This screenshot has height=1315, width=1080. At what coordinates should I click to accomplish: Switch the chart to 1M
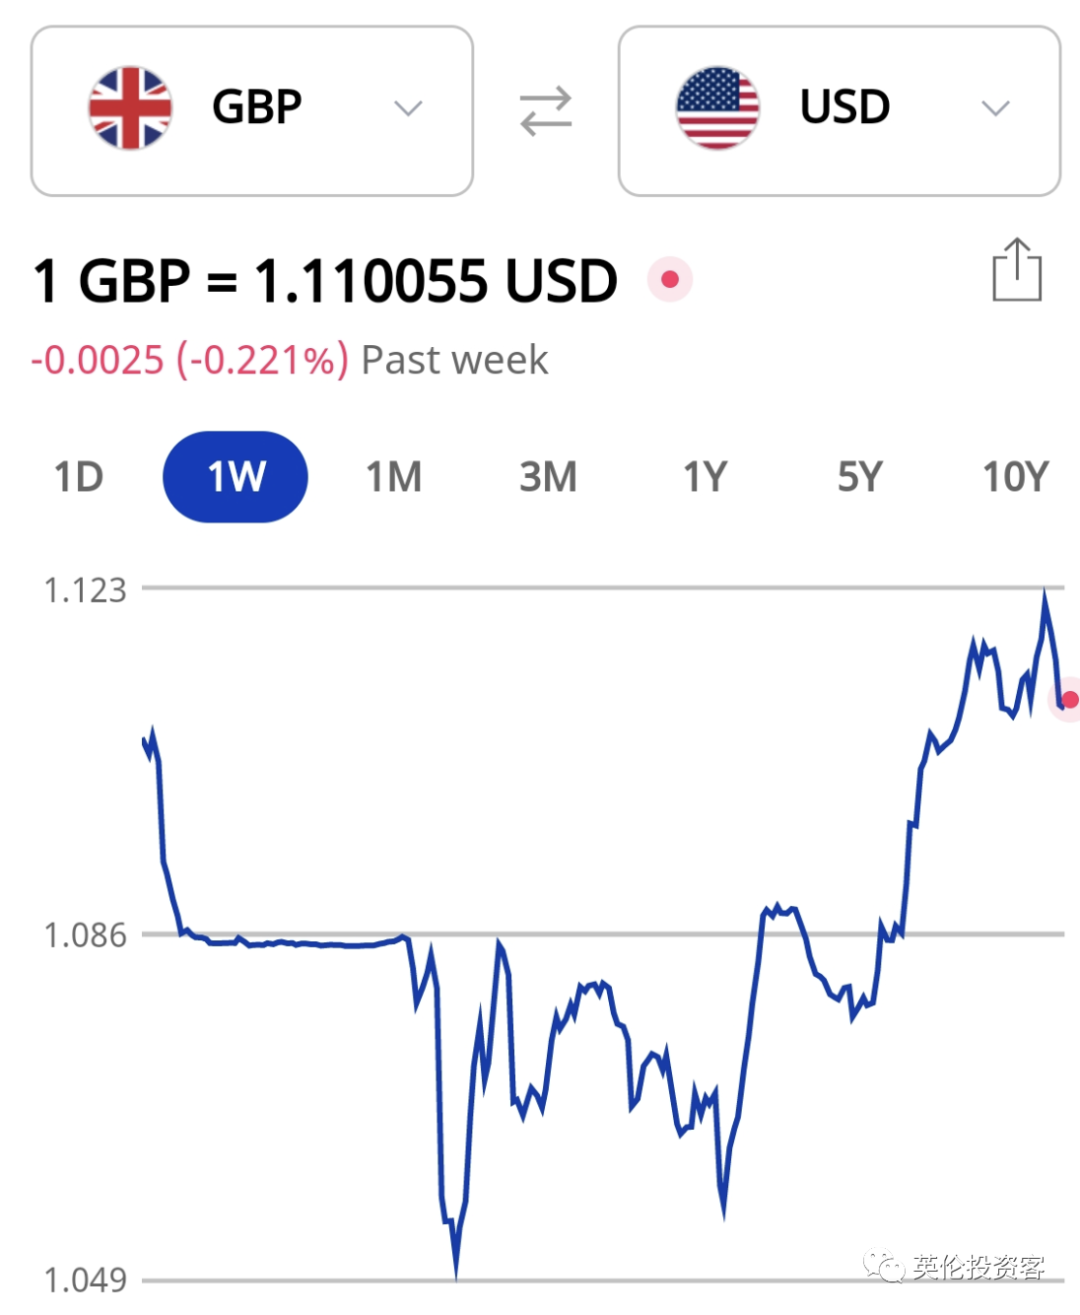pyautogui.click(x=393, y=477)
